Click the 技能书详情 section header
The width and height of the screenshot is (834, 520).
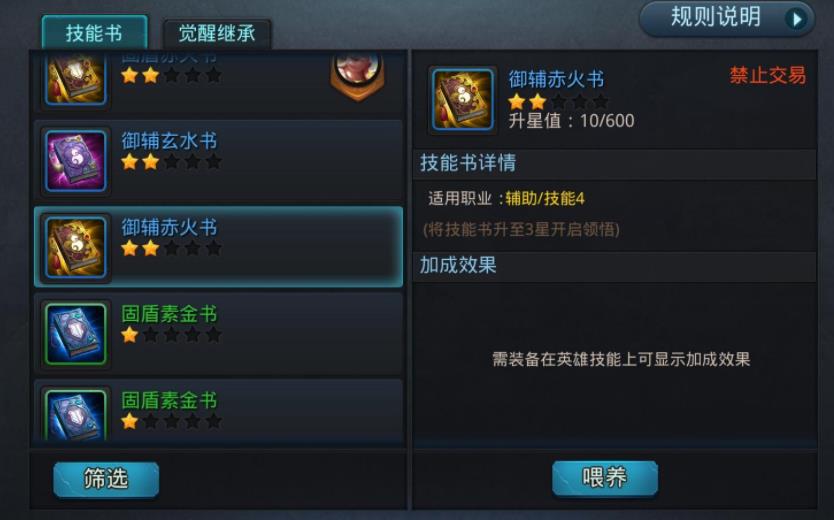(x=615, y=163)
